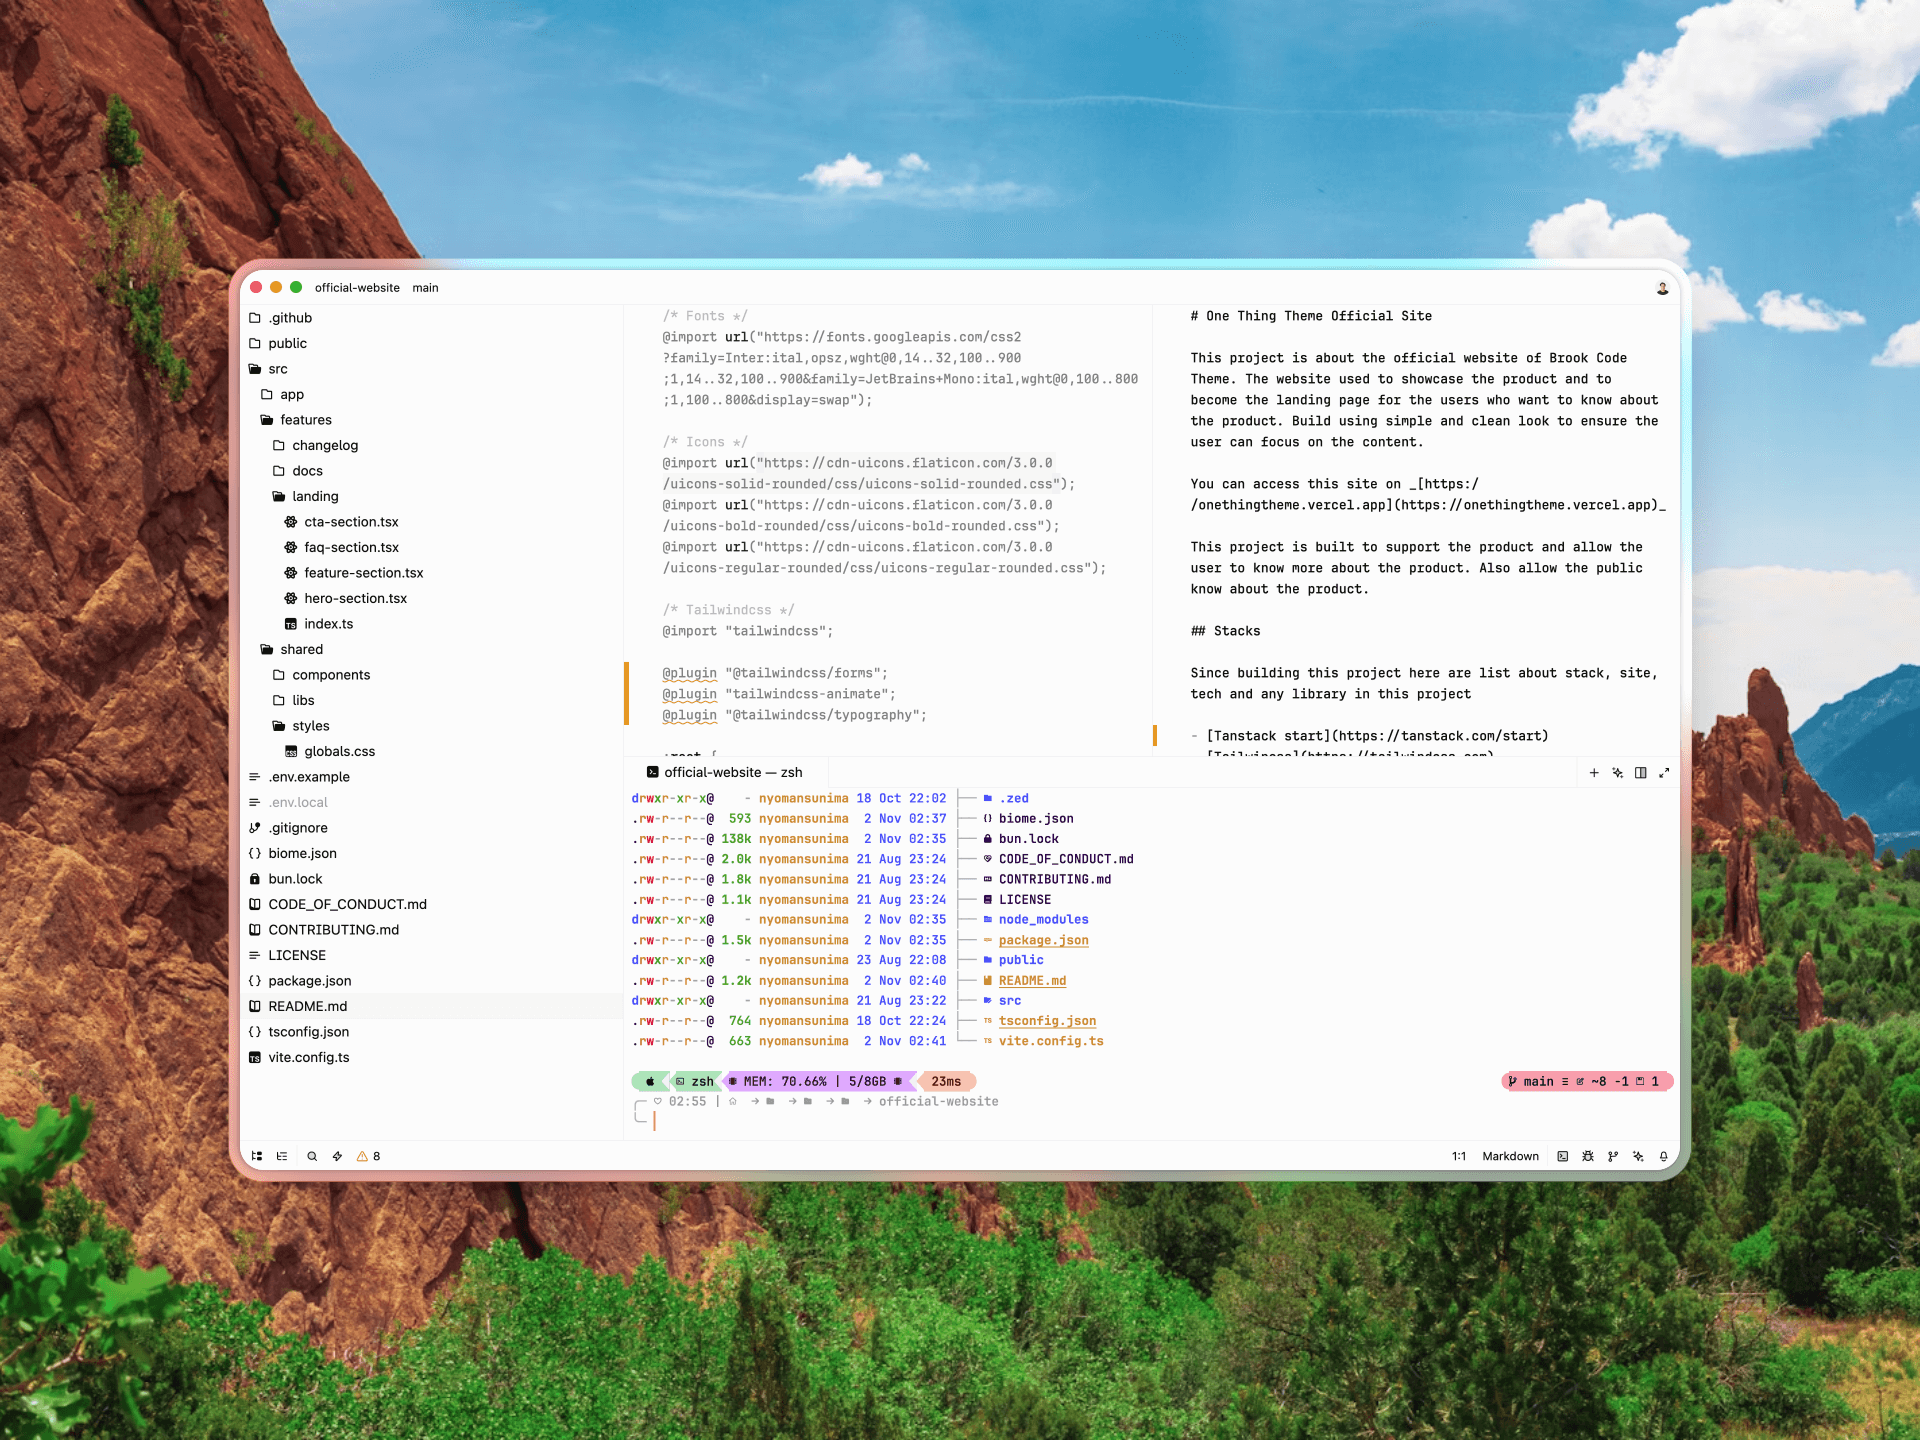
Task: Click the notification bell in status bar
Action: tap(1664, 1156)
